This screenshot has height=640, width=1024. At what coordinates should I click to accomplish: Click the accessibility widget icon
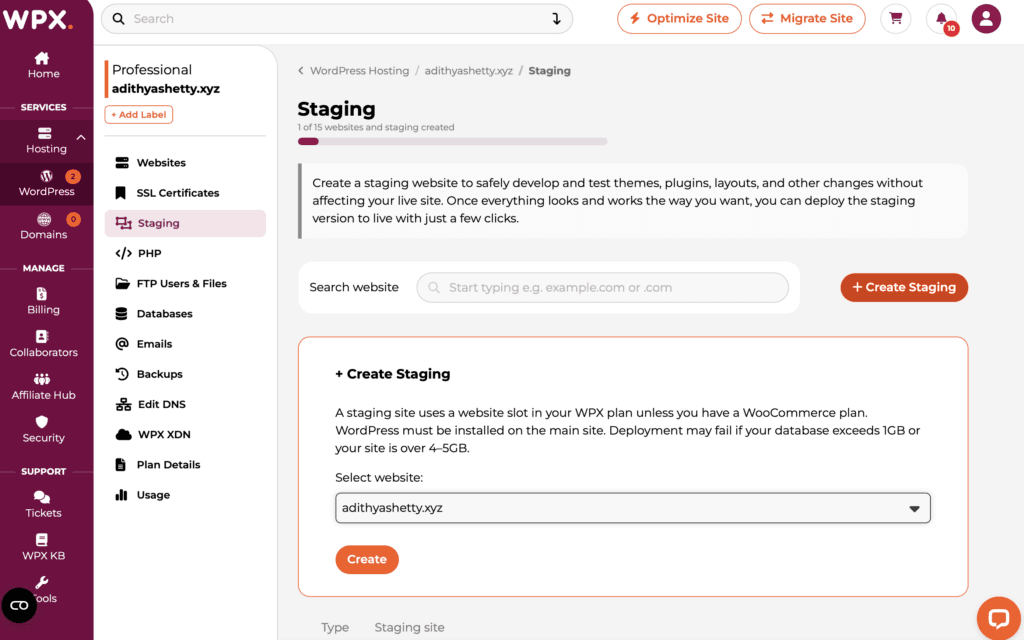[19, 605]
